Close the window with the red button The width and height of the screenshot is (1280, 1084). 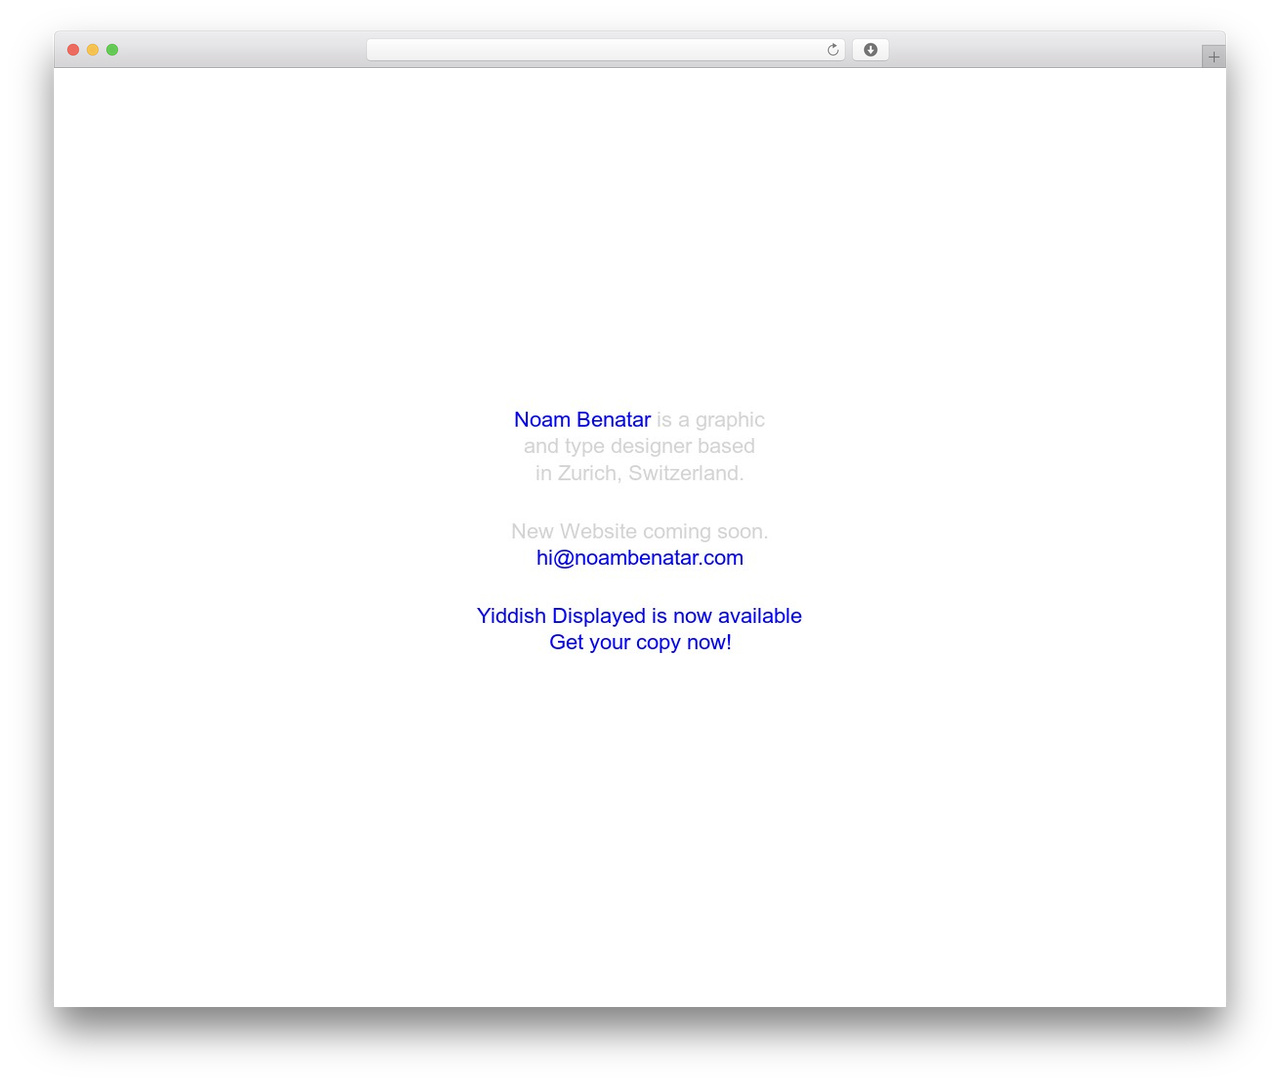click(x=73, y=50)
